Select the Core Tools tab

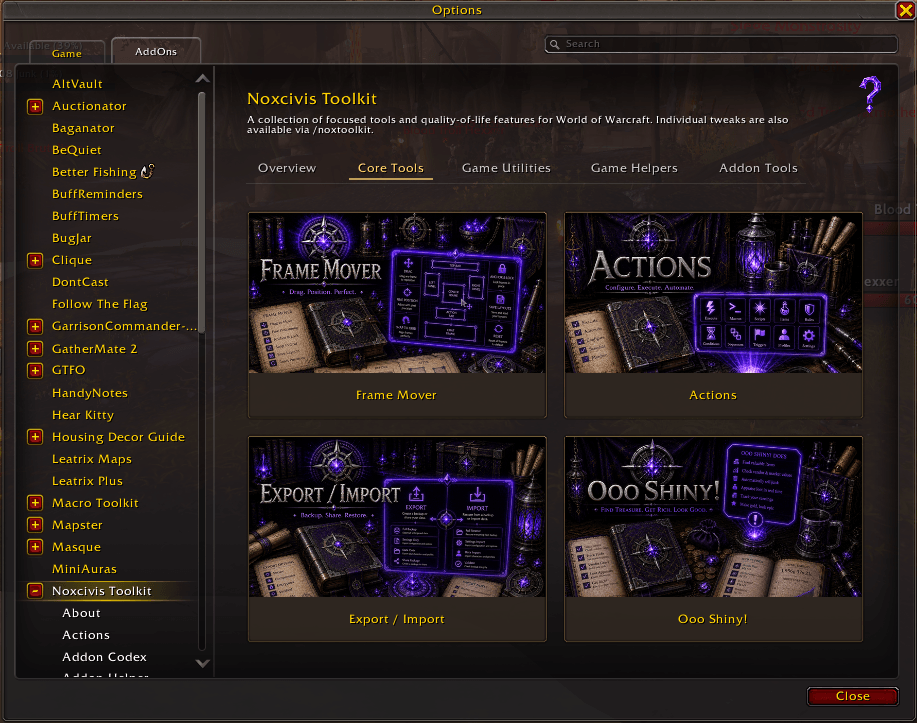[391, 168]
